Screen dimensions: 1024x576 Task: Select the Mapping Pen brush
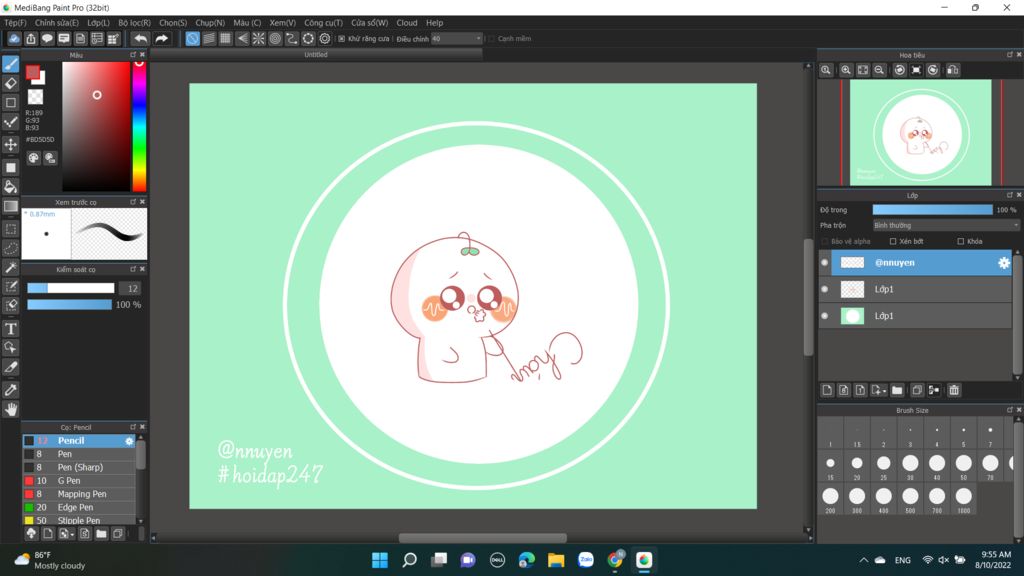click(x=79, y=494)
